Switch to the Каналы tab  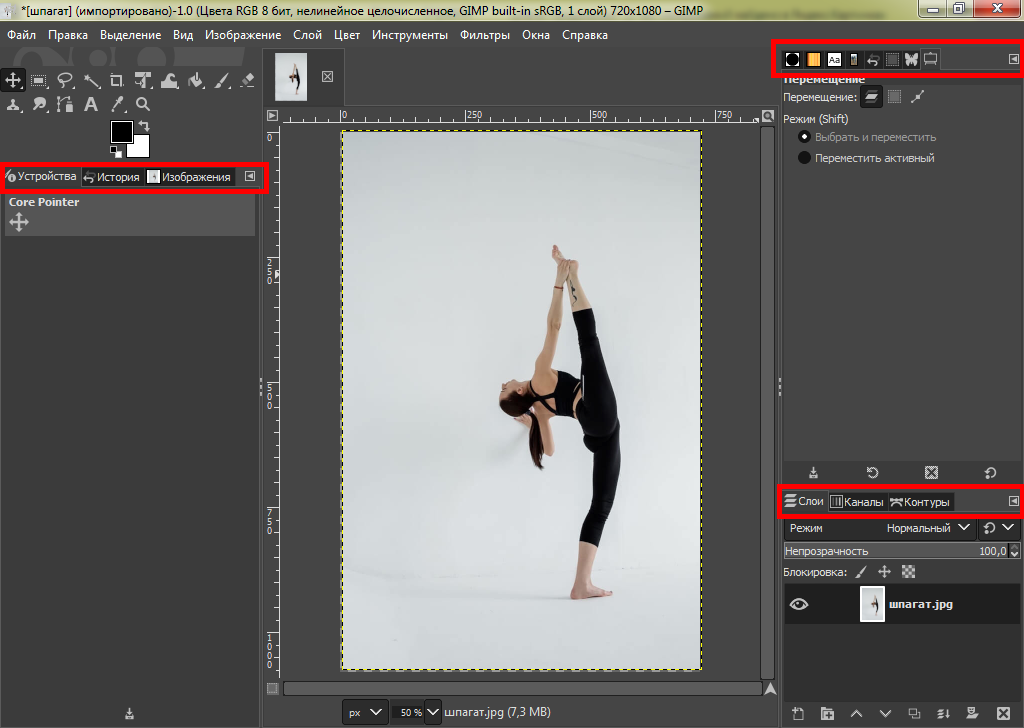(857, 502)
